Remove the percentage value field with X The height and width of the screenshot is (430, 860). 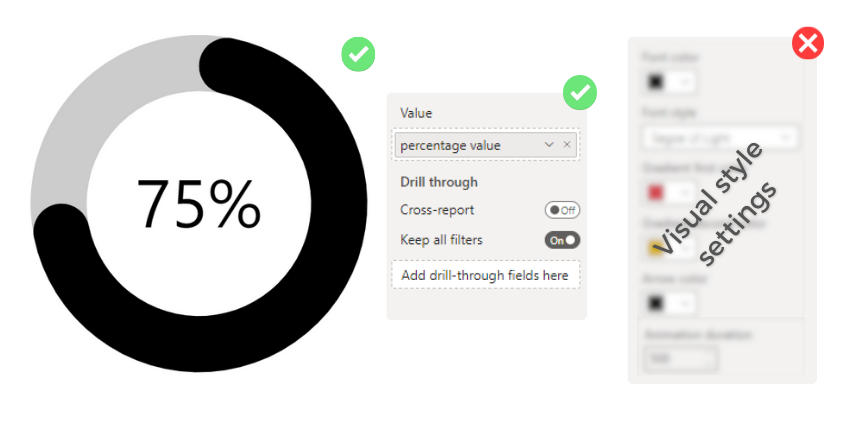[x=567, y=145]
